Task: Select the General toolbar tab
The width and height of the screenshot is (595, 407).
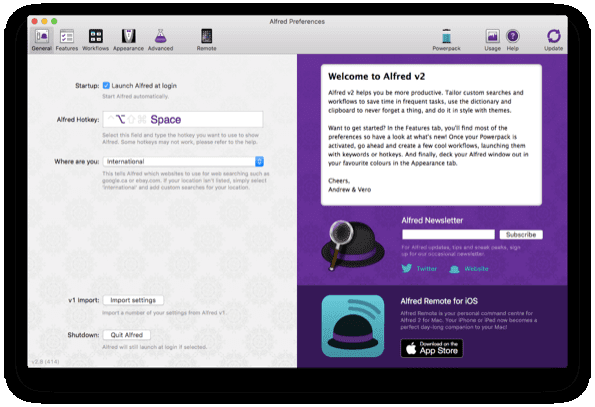Action: 42,40
